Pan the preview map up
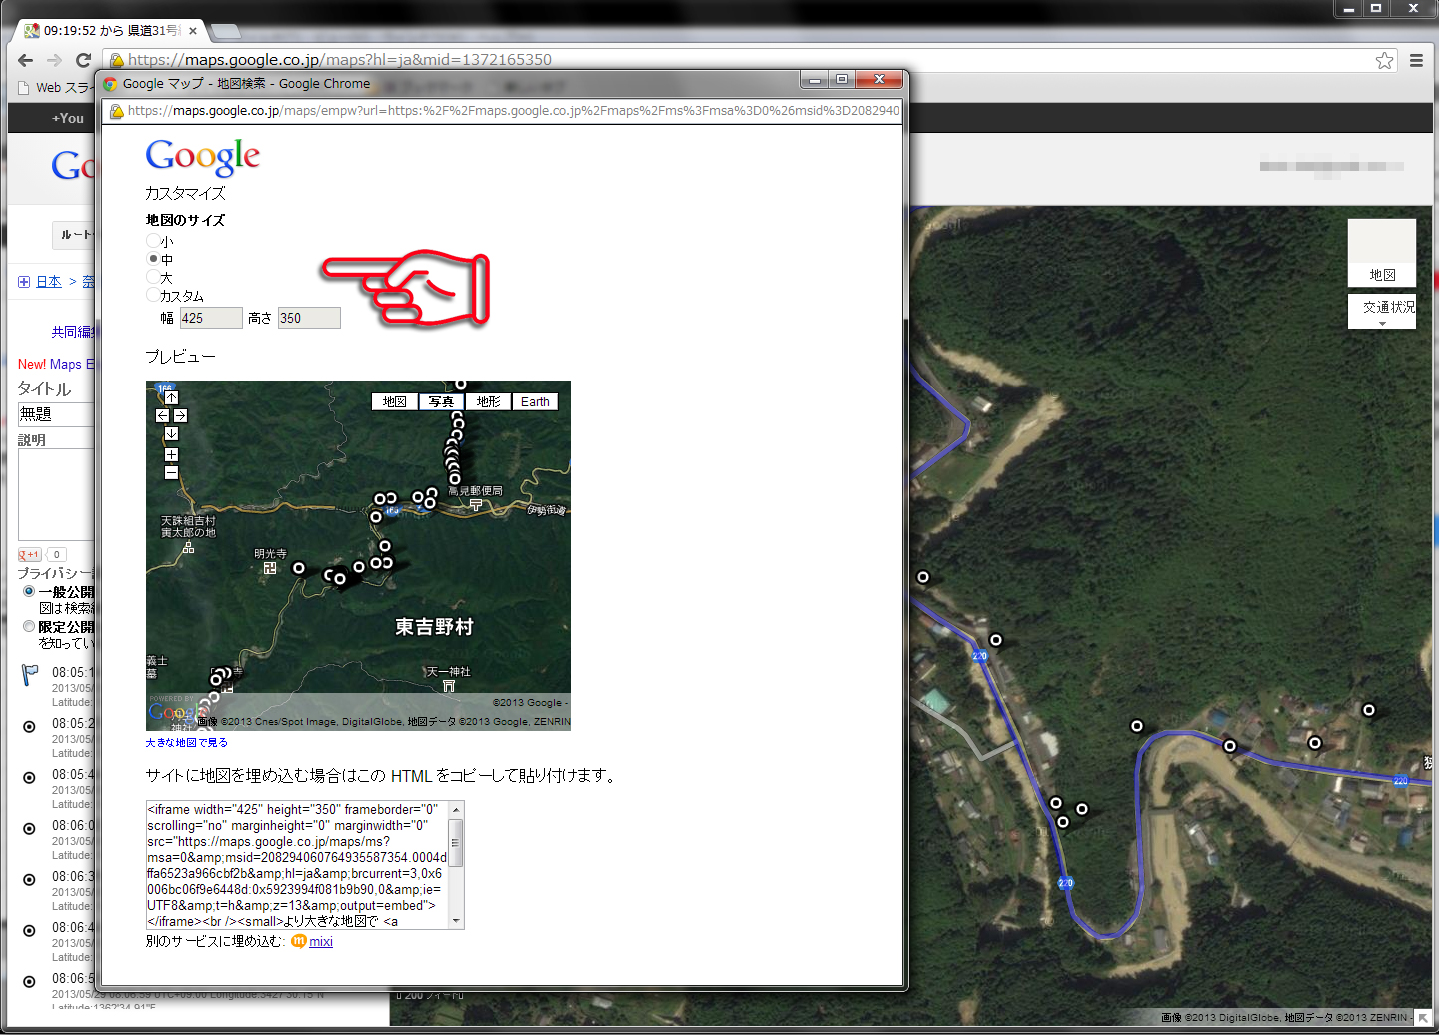The image size is (1439, 1035). point(171,397)
